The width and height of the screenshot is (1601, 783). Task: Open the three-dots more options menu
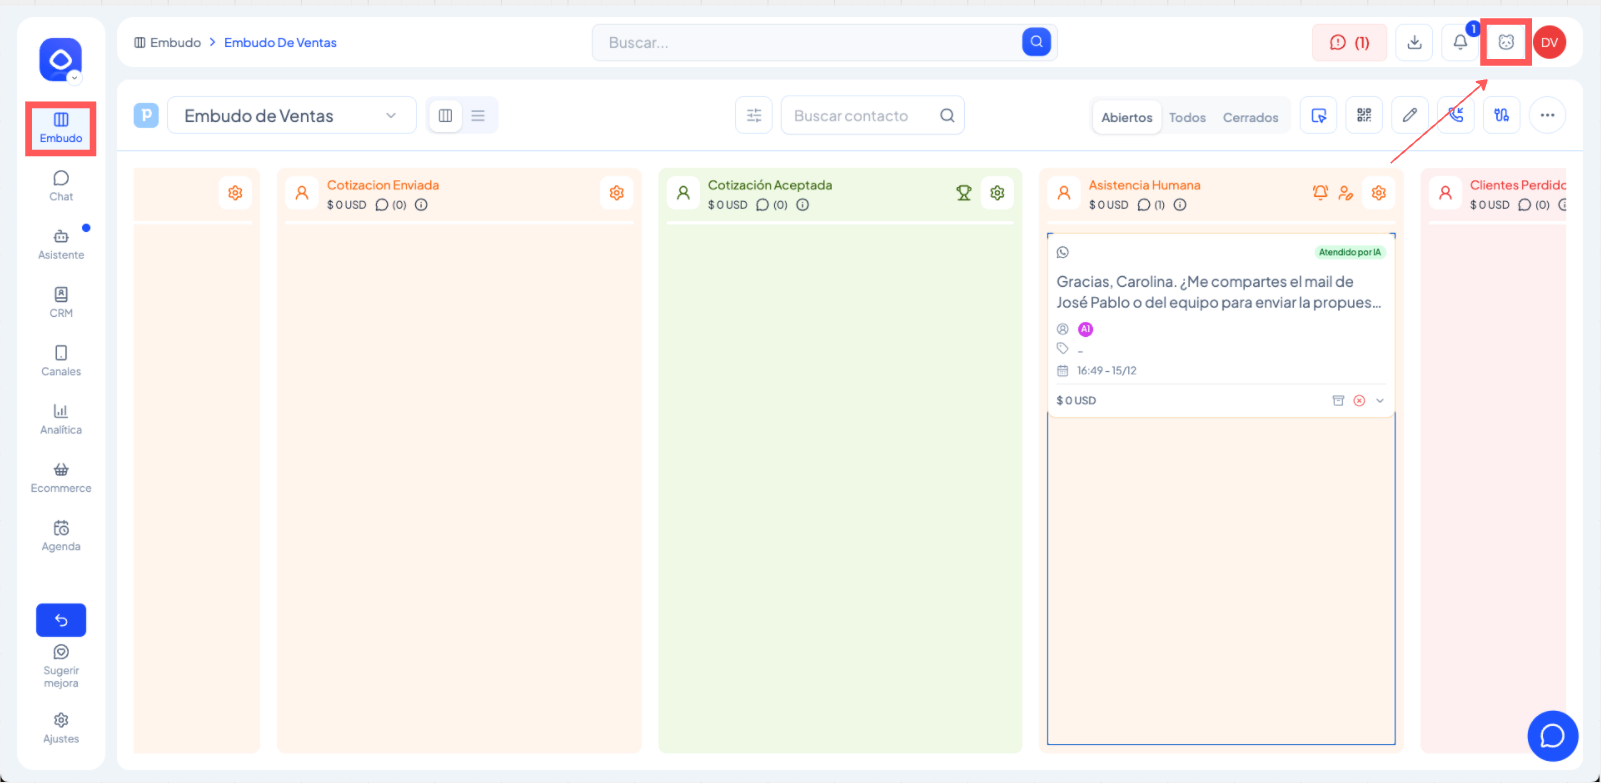coord(1547,116)
